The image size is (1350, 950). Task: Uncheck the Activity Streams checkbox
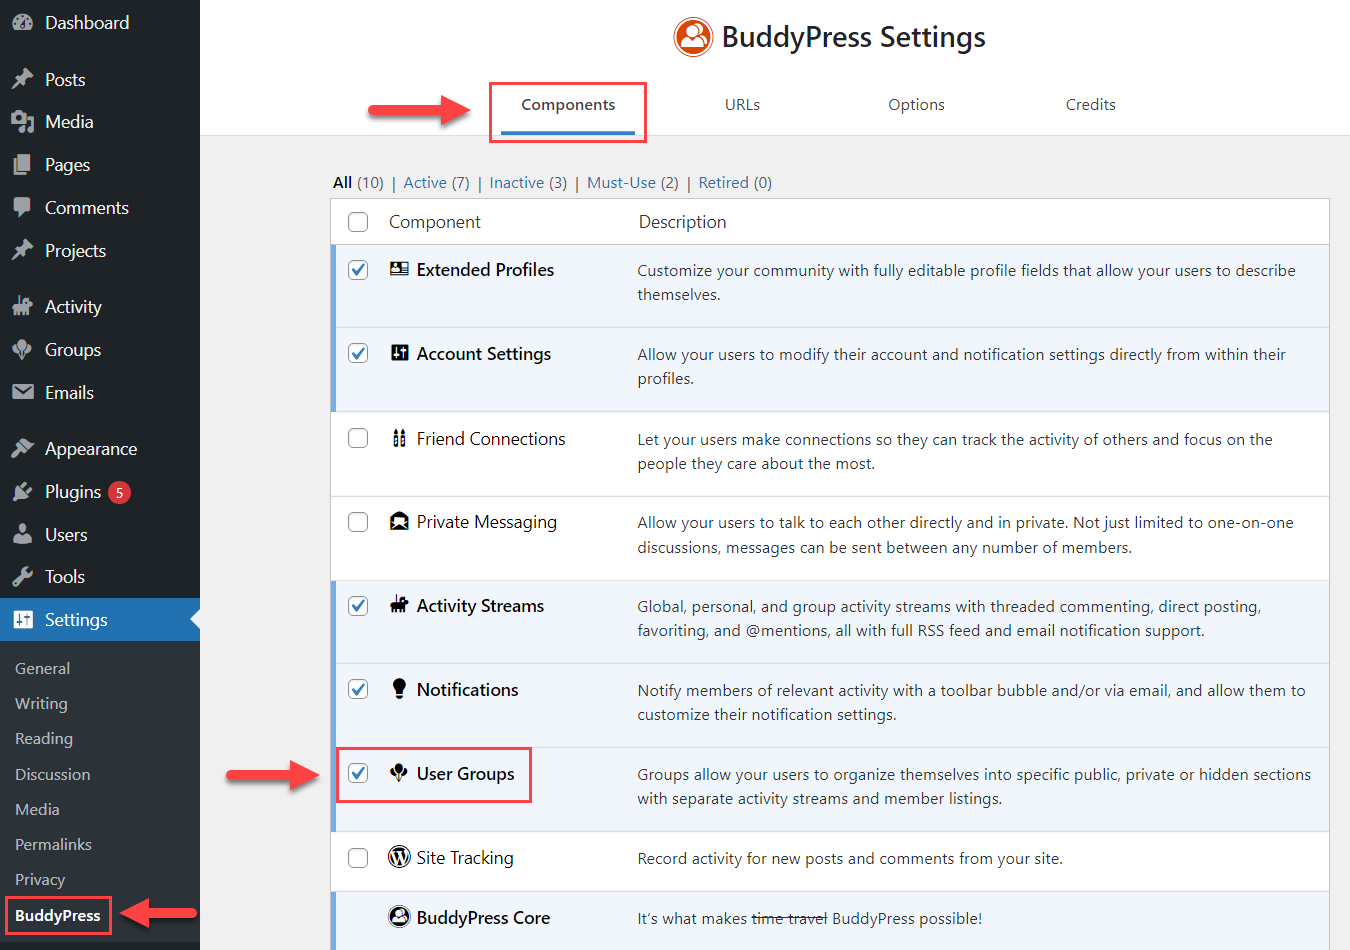click(358, 606)
